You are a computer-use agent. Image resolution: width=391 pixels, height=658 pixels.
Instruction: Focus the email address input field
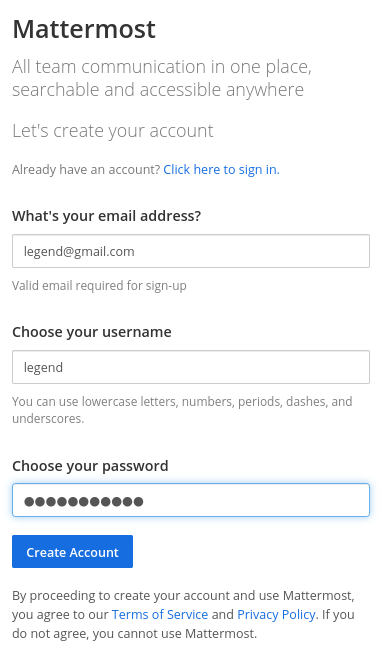191,251
